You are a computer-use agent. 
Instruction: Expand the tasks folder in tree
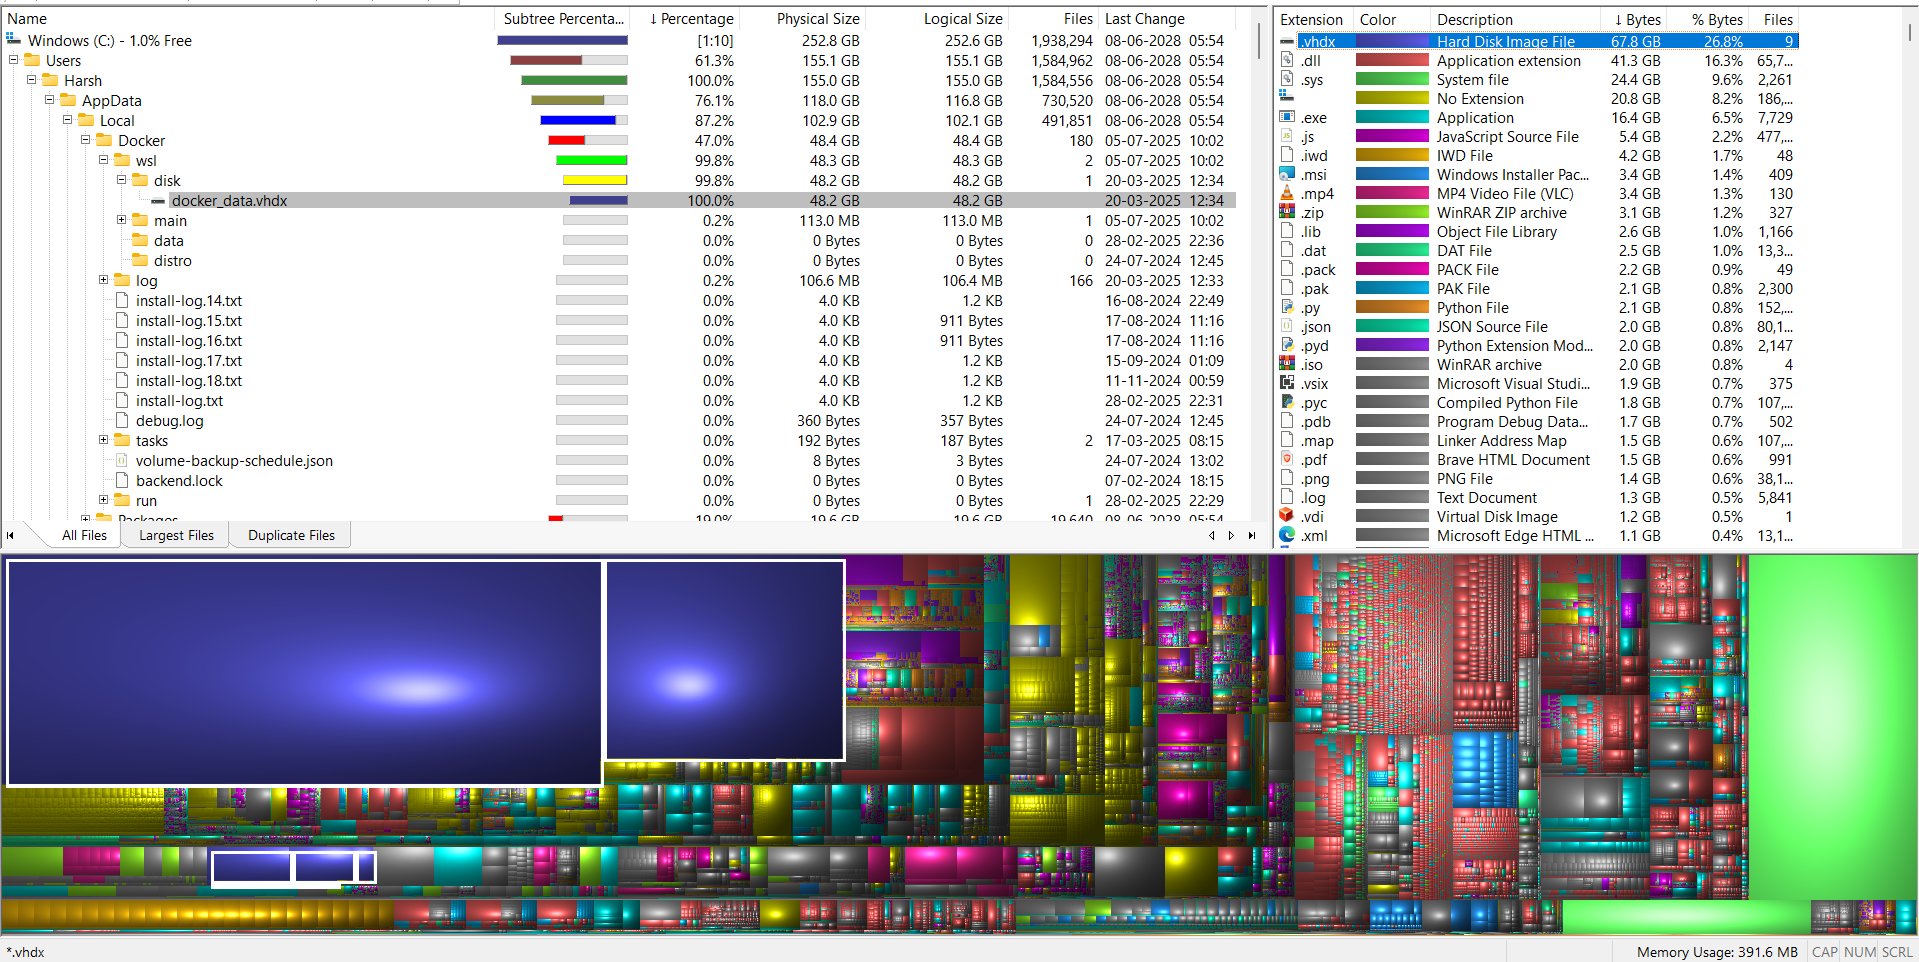pos(104,440)
